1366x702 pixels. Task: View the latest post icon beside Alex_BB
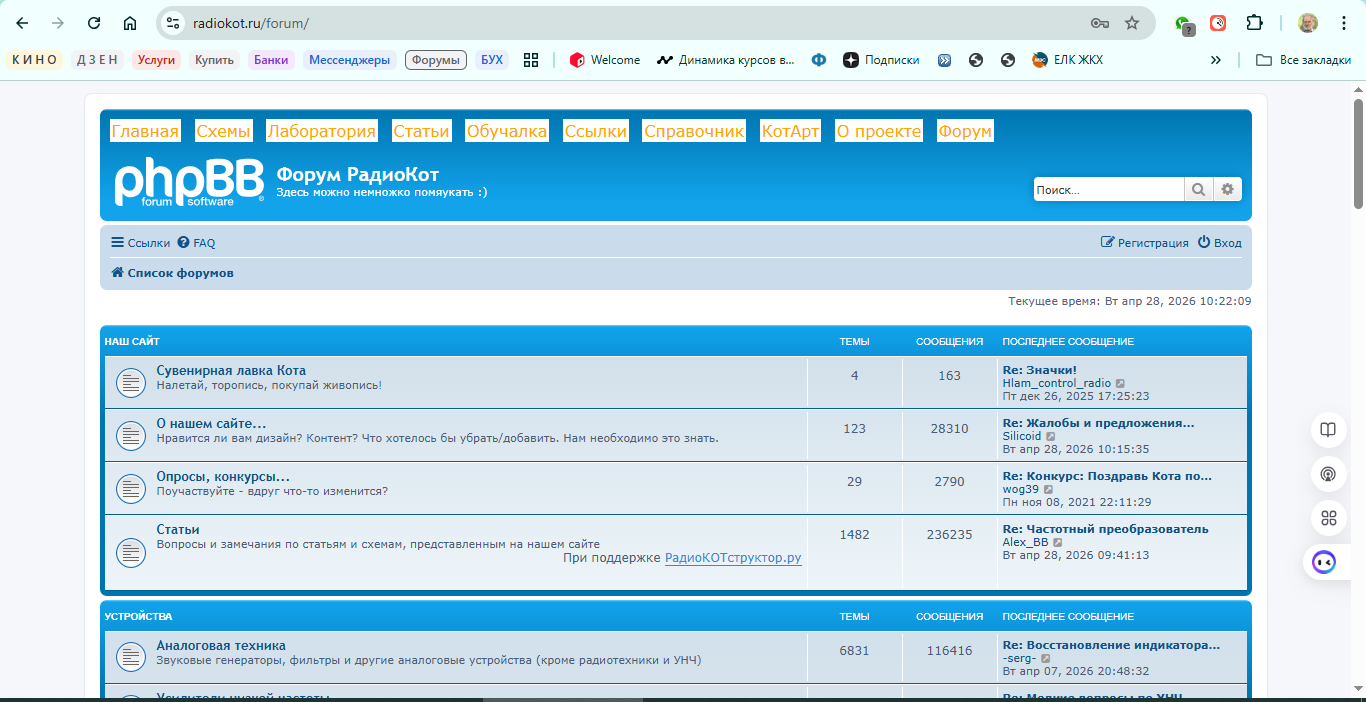(x=1058, y=542)
